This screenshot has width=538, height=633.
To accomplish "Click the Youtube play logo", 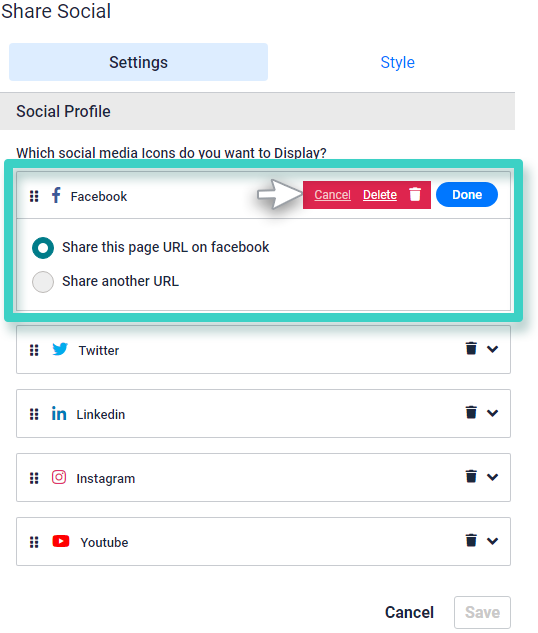I will click(x=61, y=541).
